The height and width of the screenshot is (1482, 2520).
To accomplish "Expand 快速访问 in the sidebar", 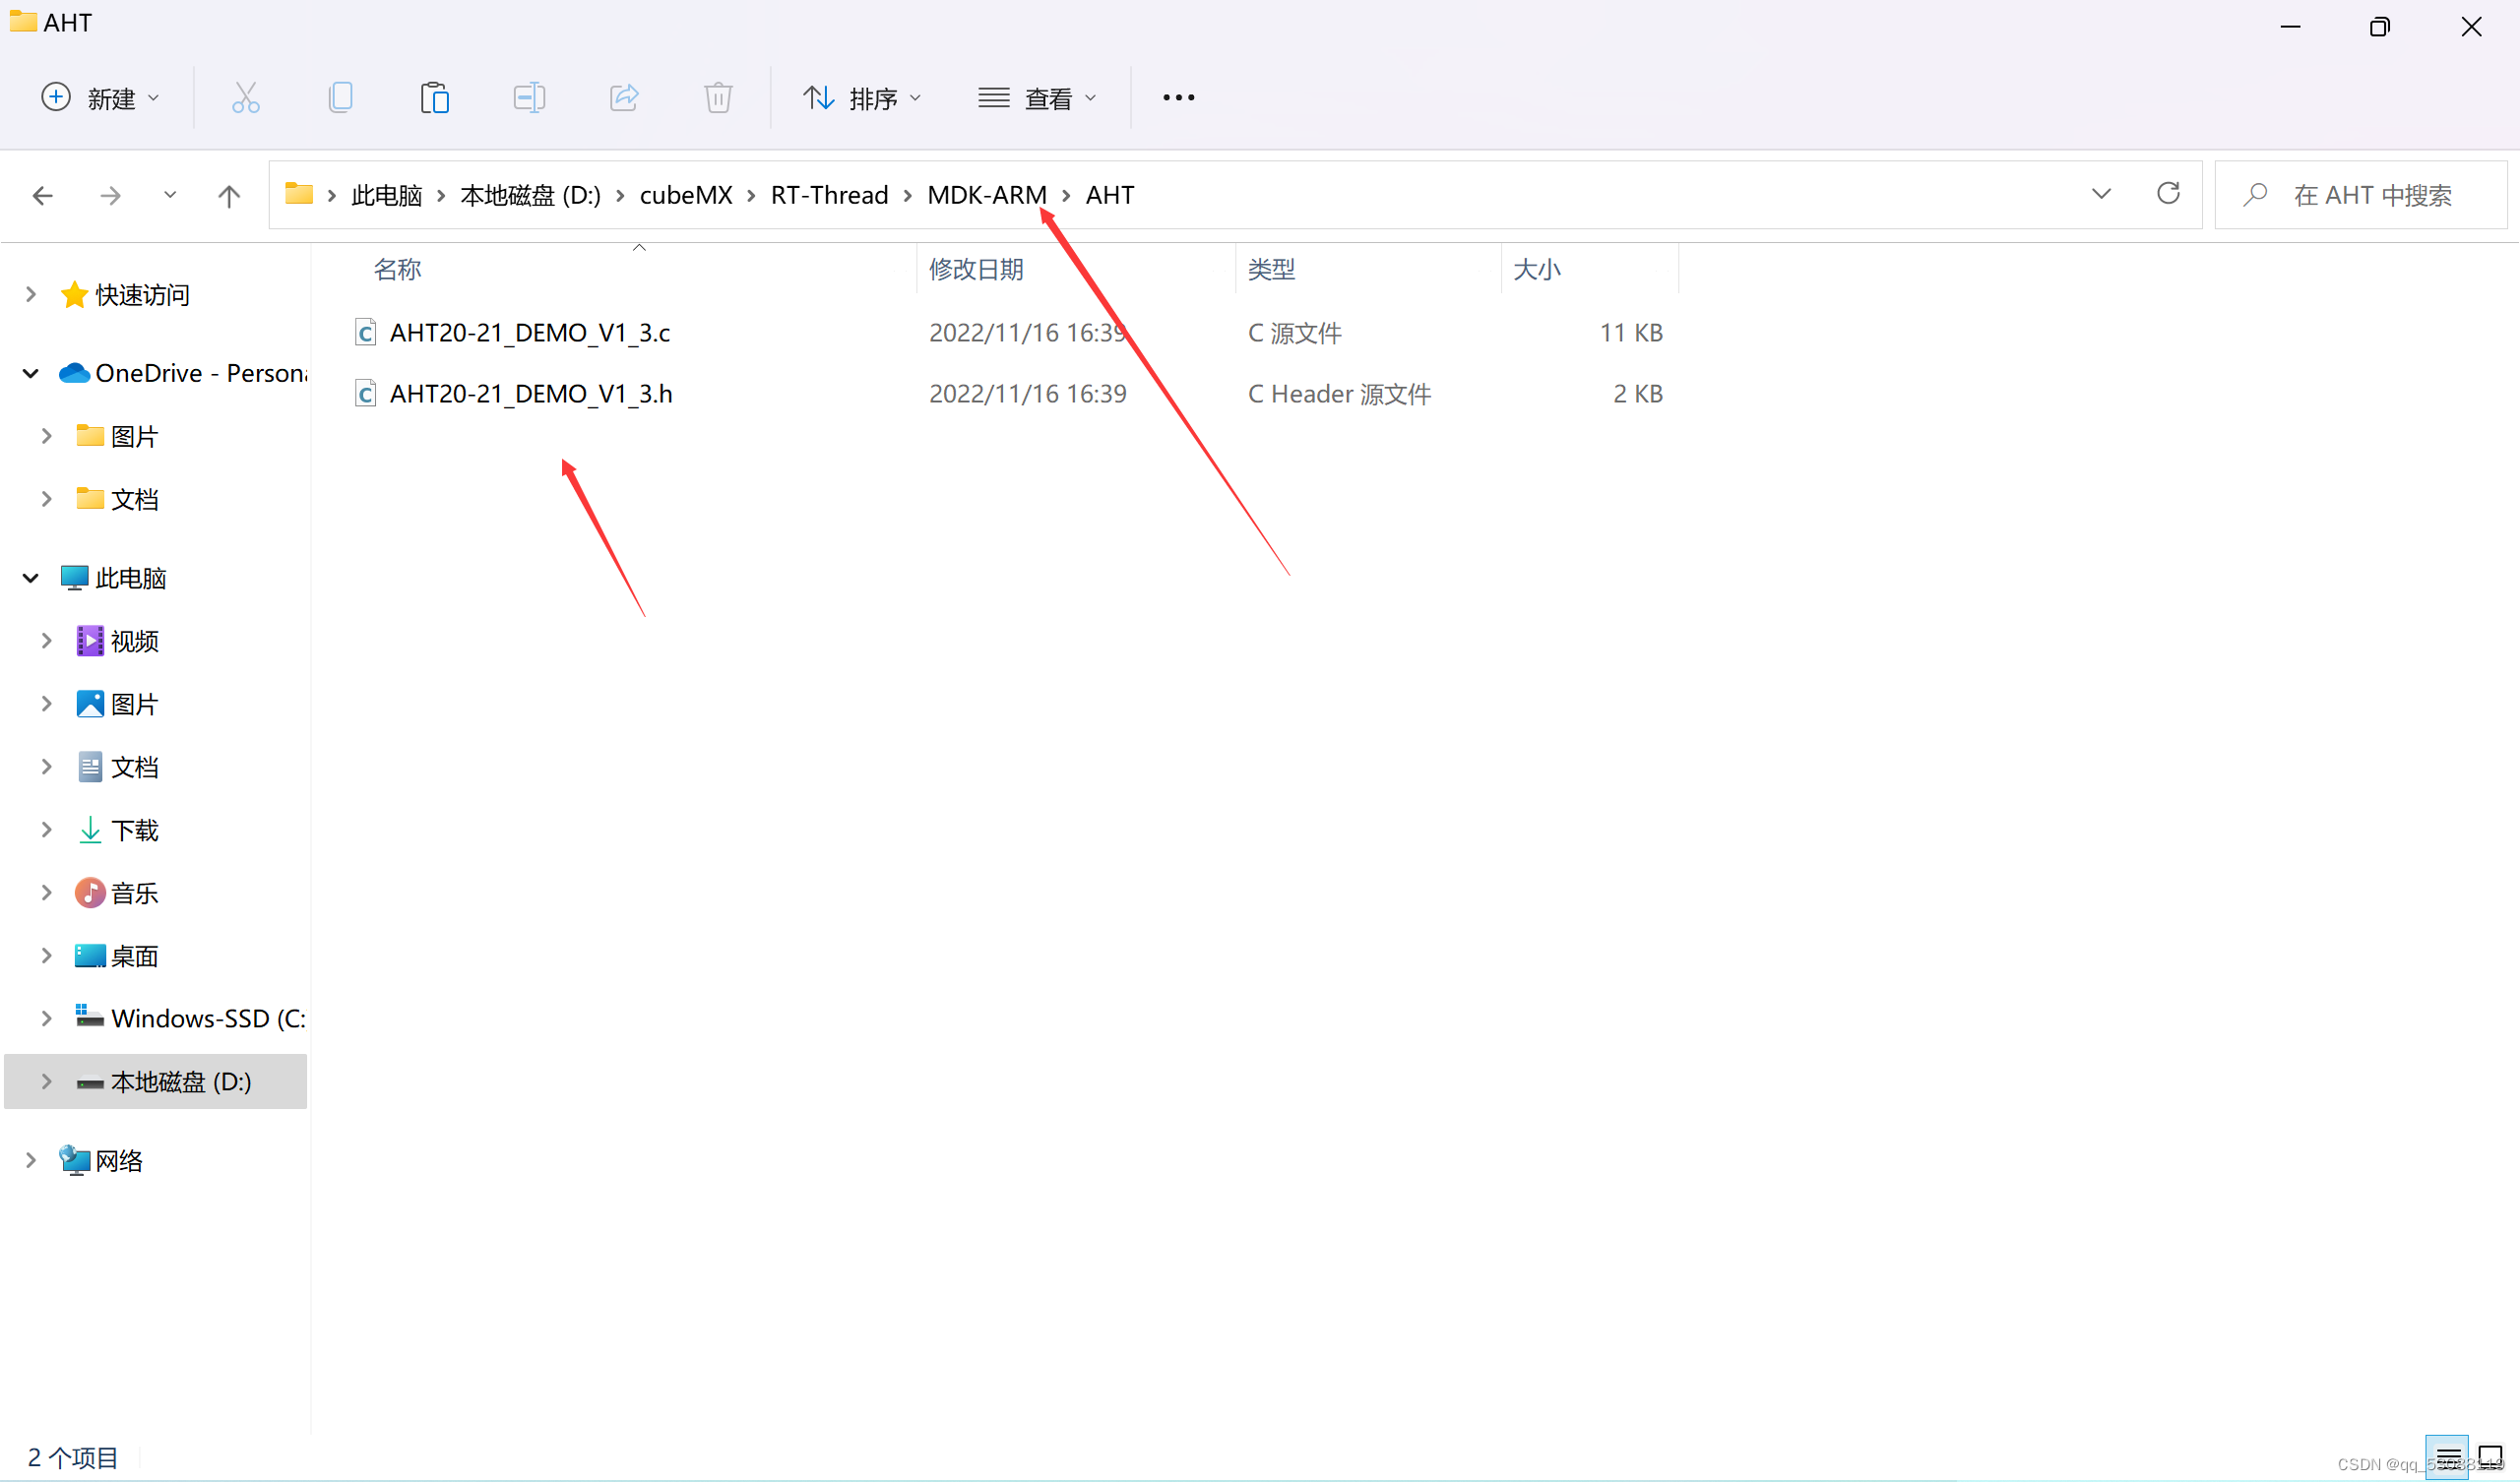I will (x=30, y=295).
